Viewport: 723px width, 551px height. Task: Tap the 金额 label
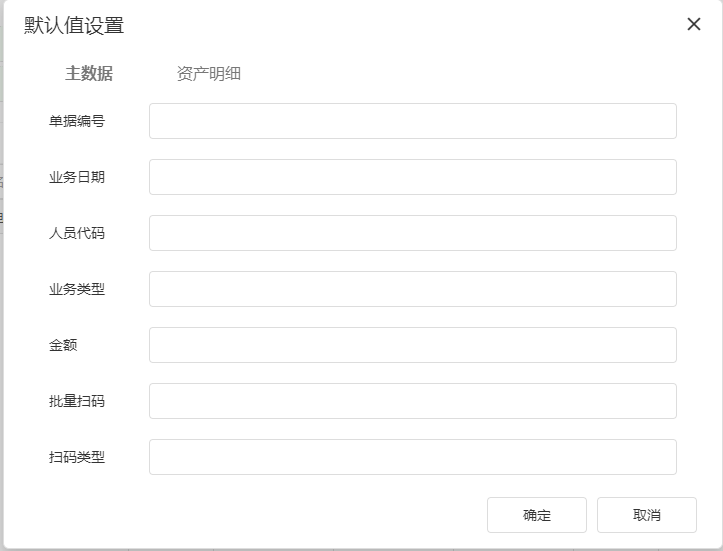click(63, 345)
